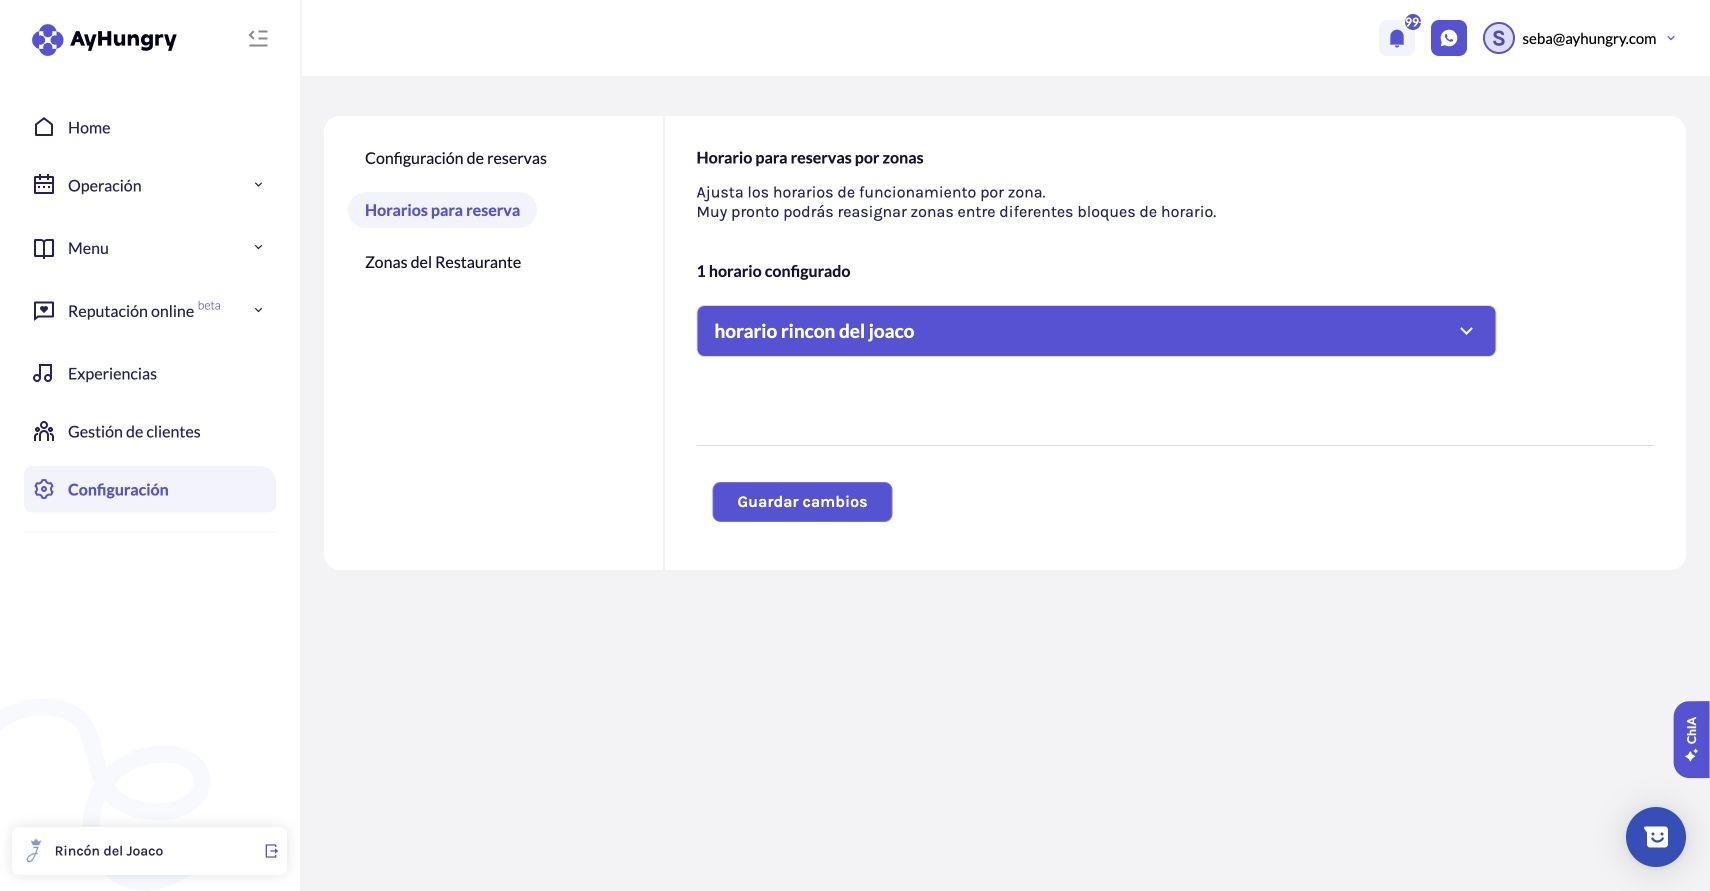Expand the horario rincon del joaco panel
The height and width of the screenshot is (891, 1710).
coord(1096,331)
